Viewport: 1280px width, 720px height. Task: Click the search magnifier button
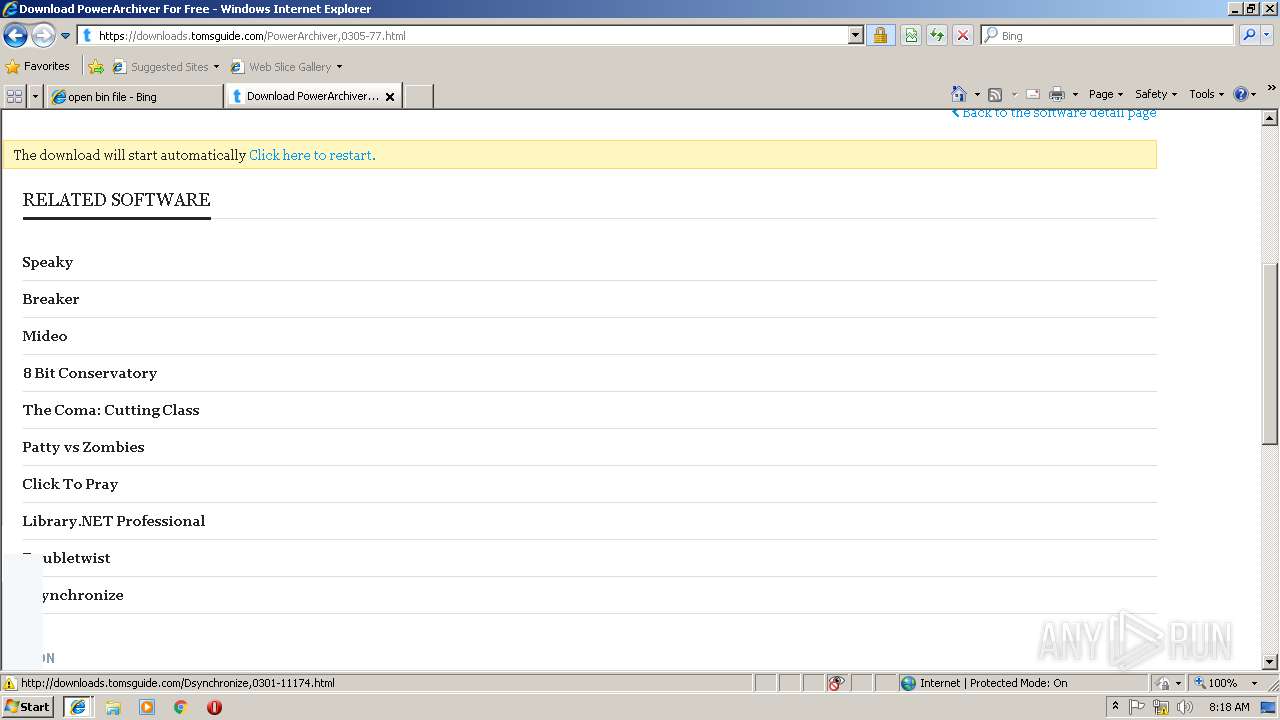point(1248,35)
